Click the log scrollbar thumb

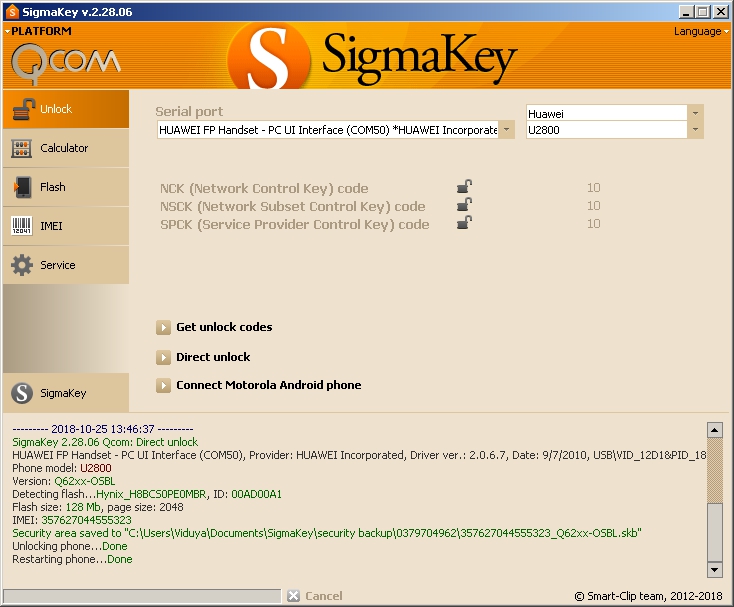click(714, 532)
